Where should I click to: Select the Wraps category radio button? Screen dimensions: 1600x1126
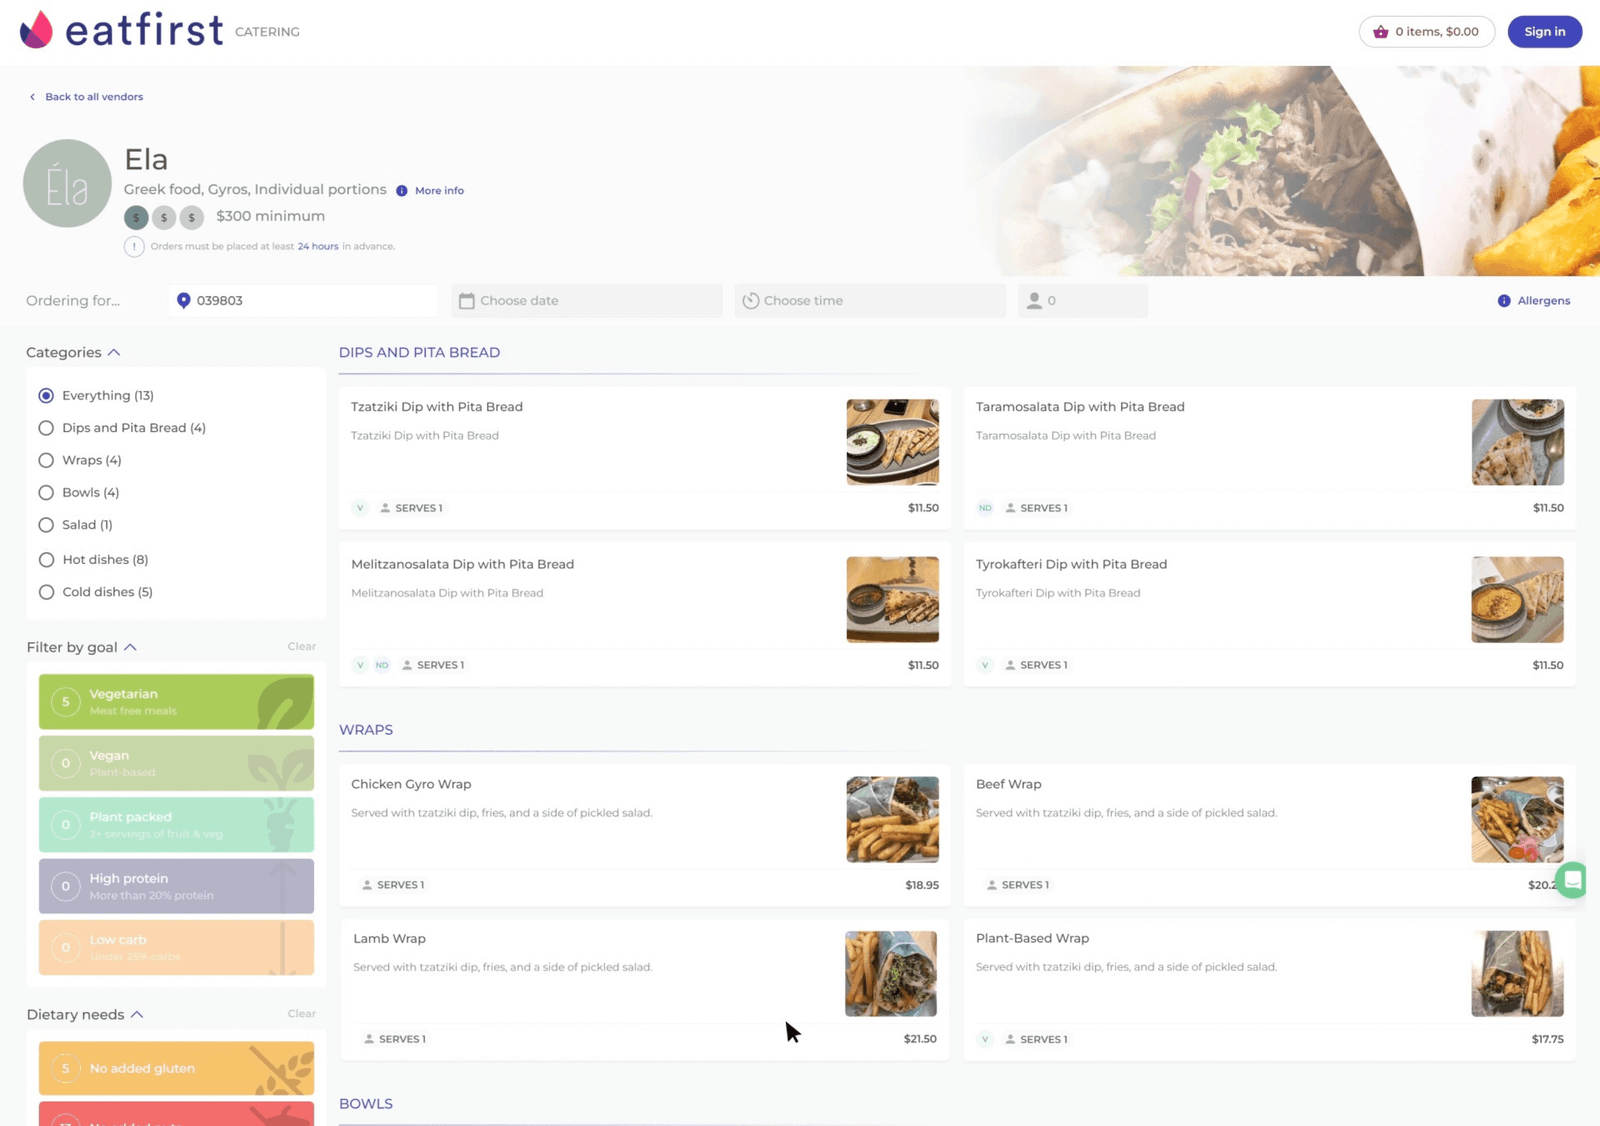point(46,460)
